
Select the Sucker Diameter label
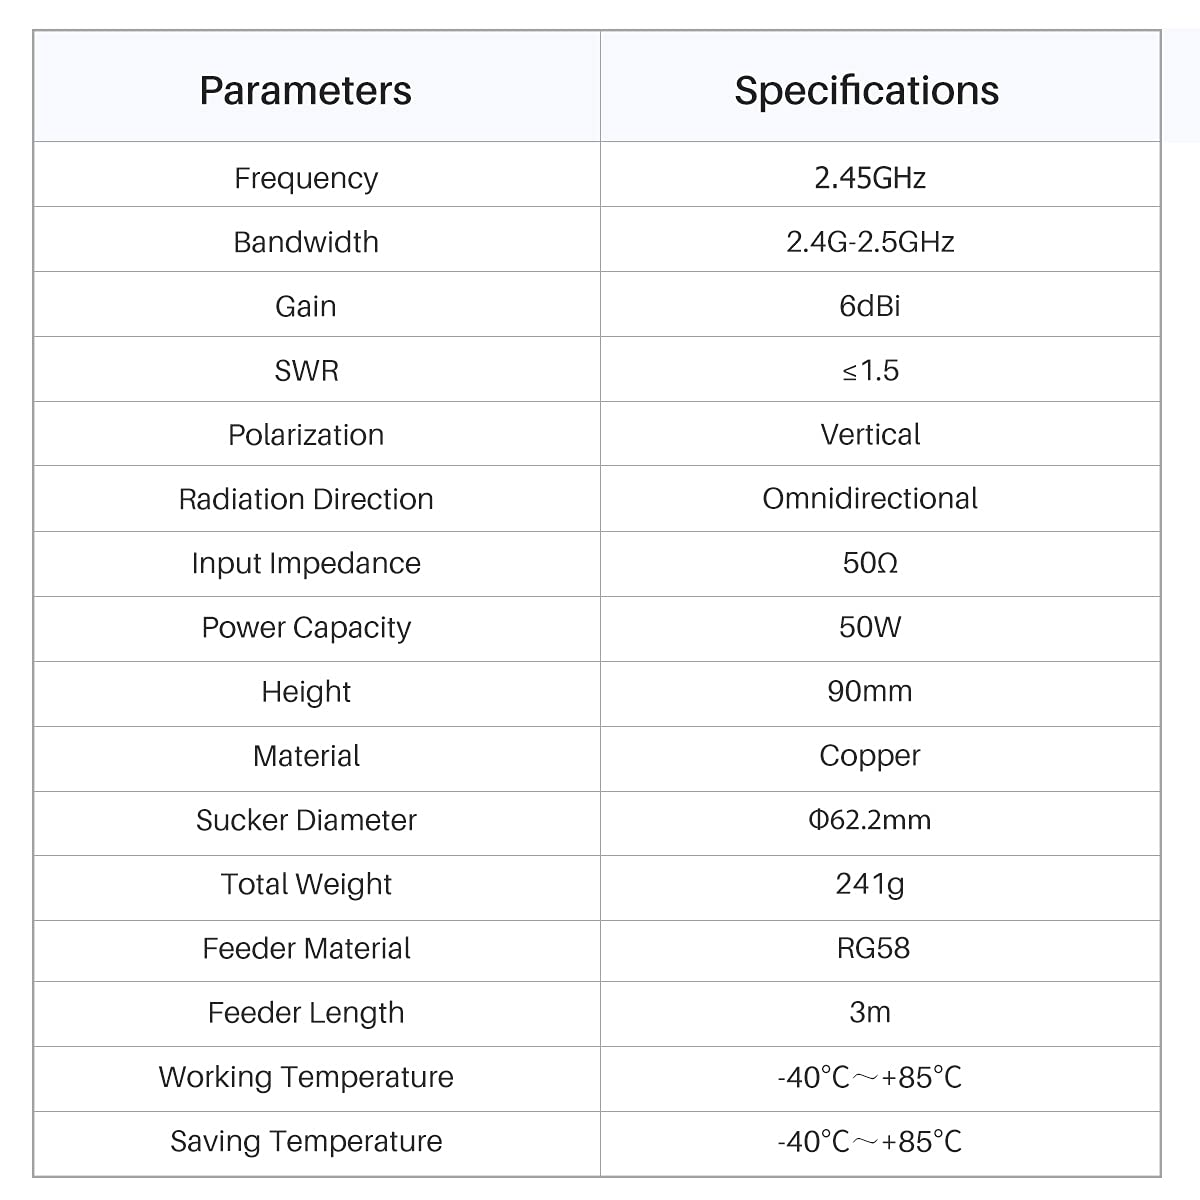point(306,820)
